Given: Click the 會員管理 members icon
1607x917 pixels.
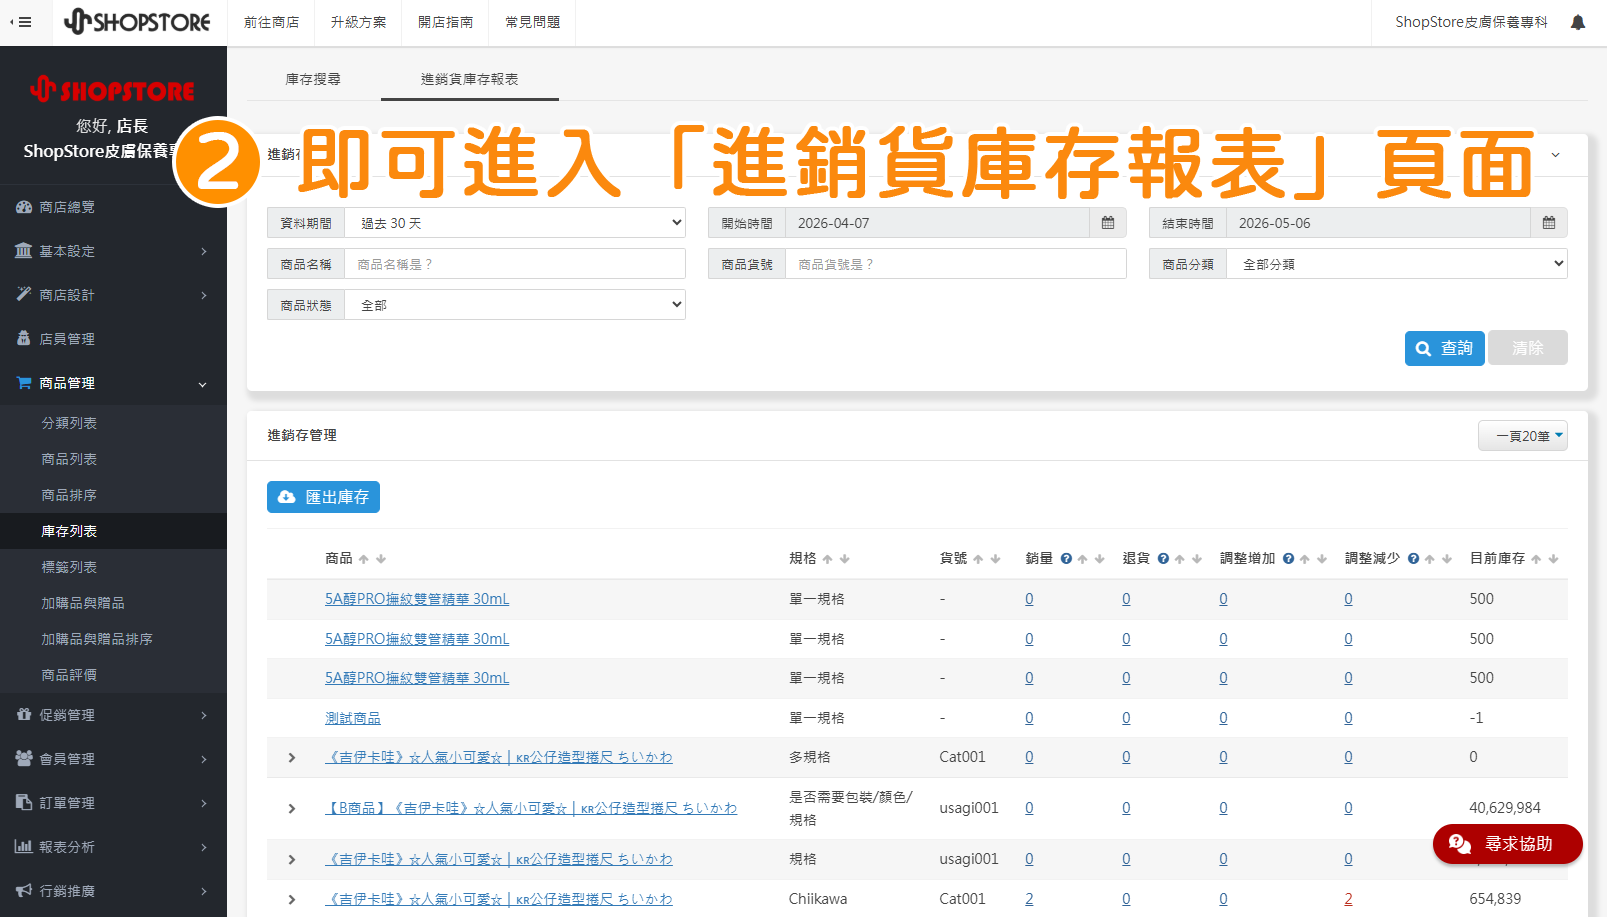Looking at the screenshot, I should [x=24, y=759].
